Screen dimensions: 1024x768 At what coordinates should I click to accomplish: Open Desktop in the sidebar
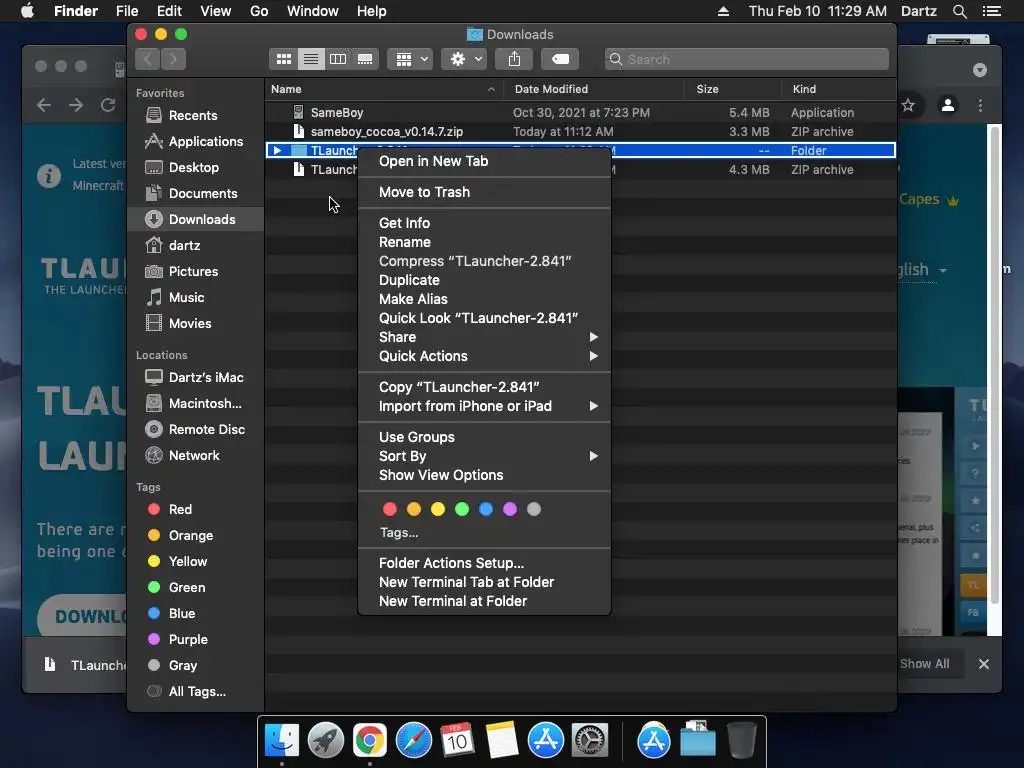point(195,168)
